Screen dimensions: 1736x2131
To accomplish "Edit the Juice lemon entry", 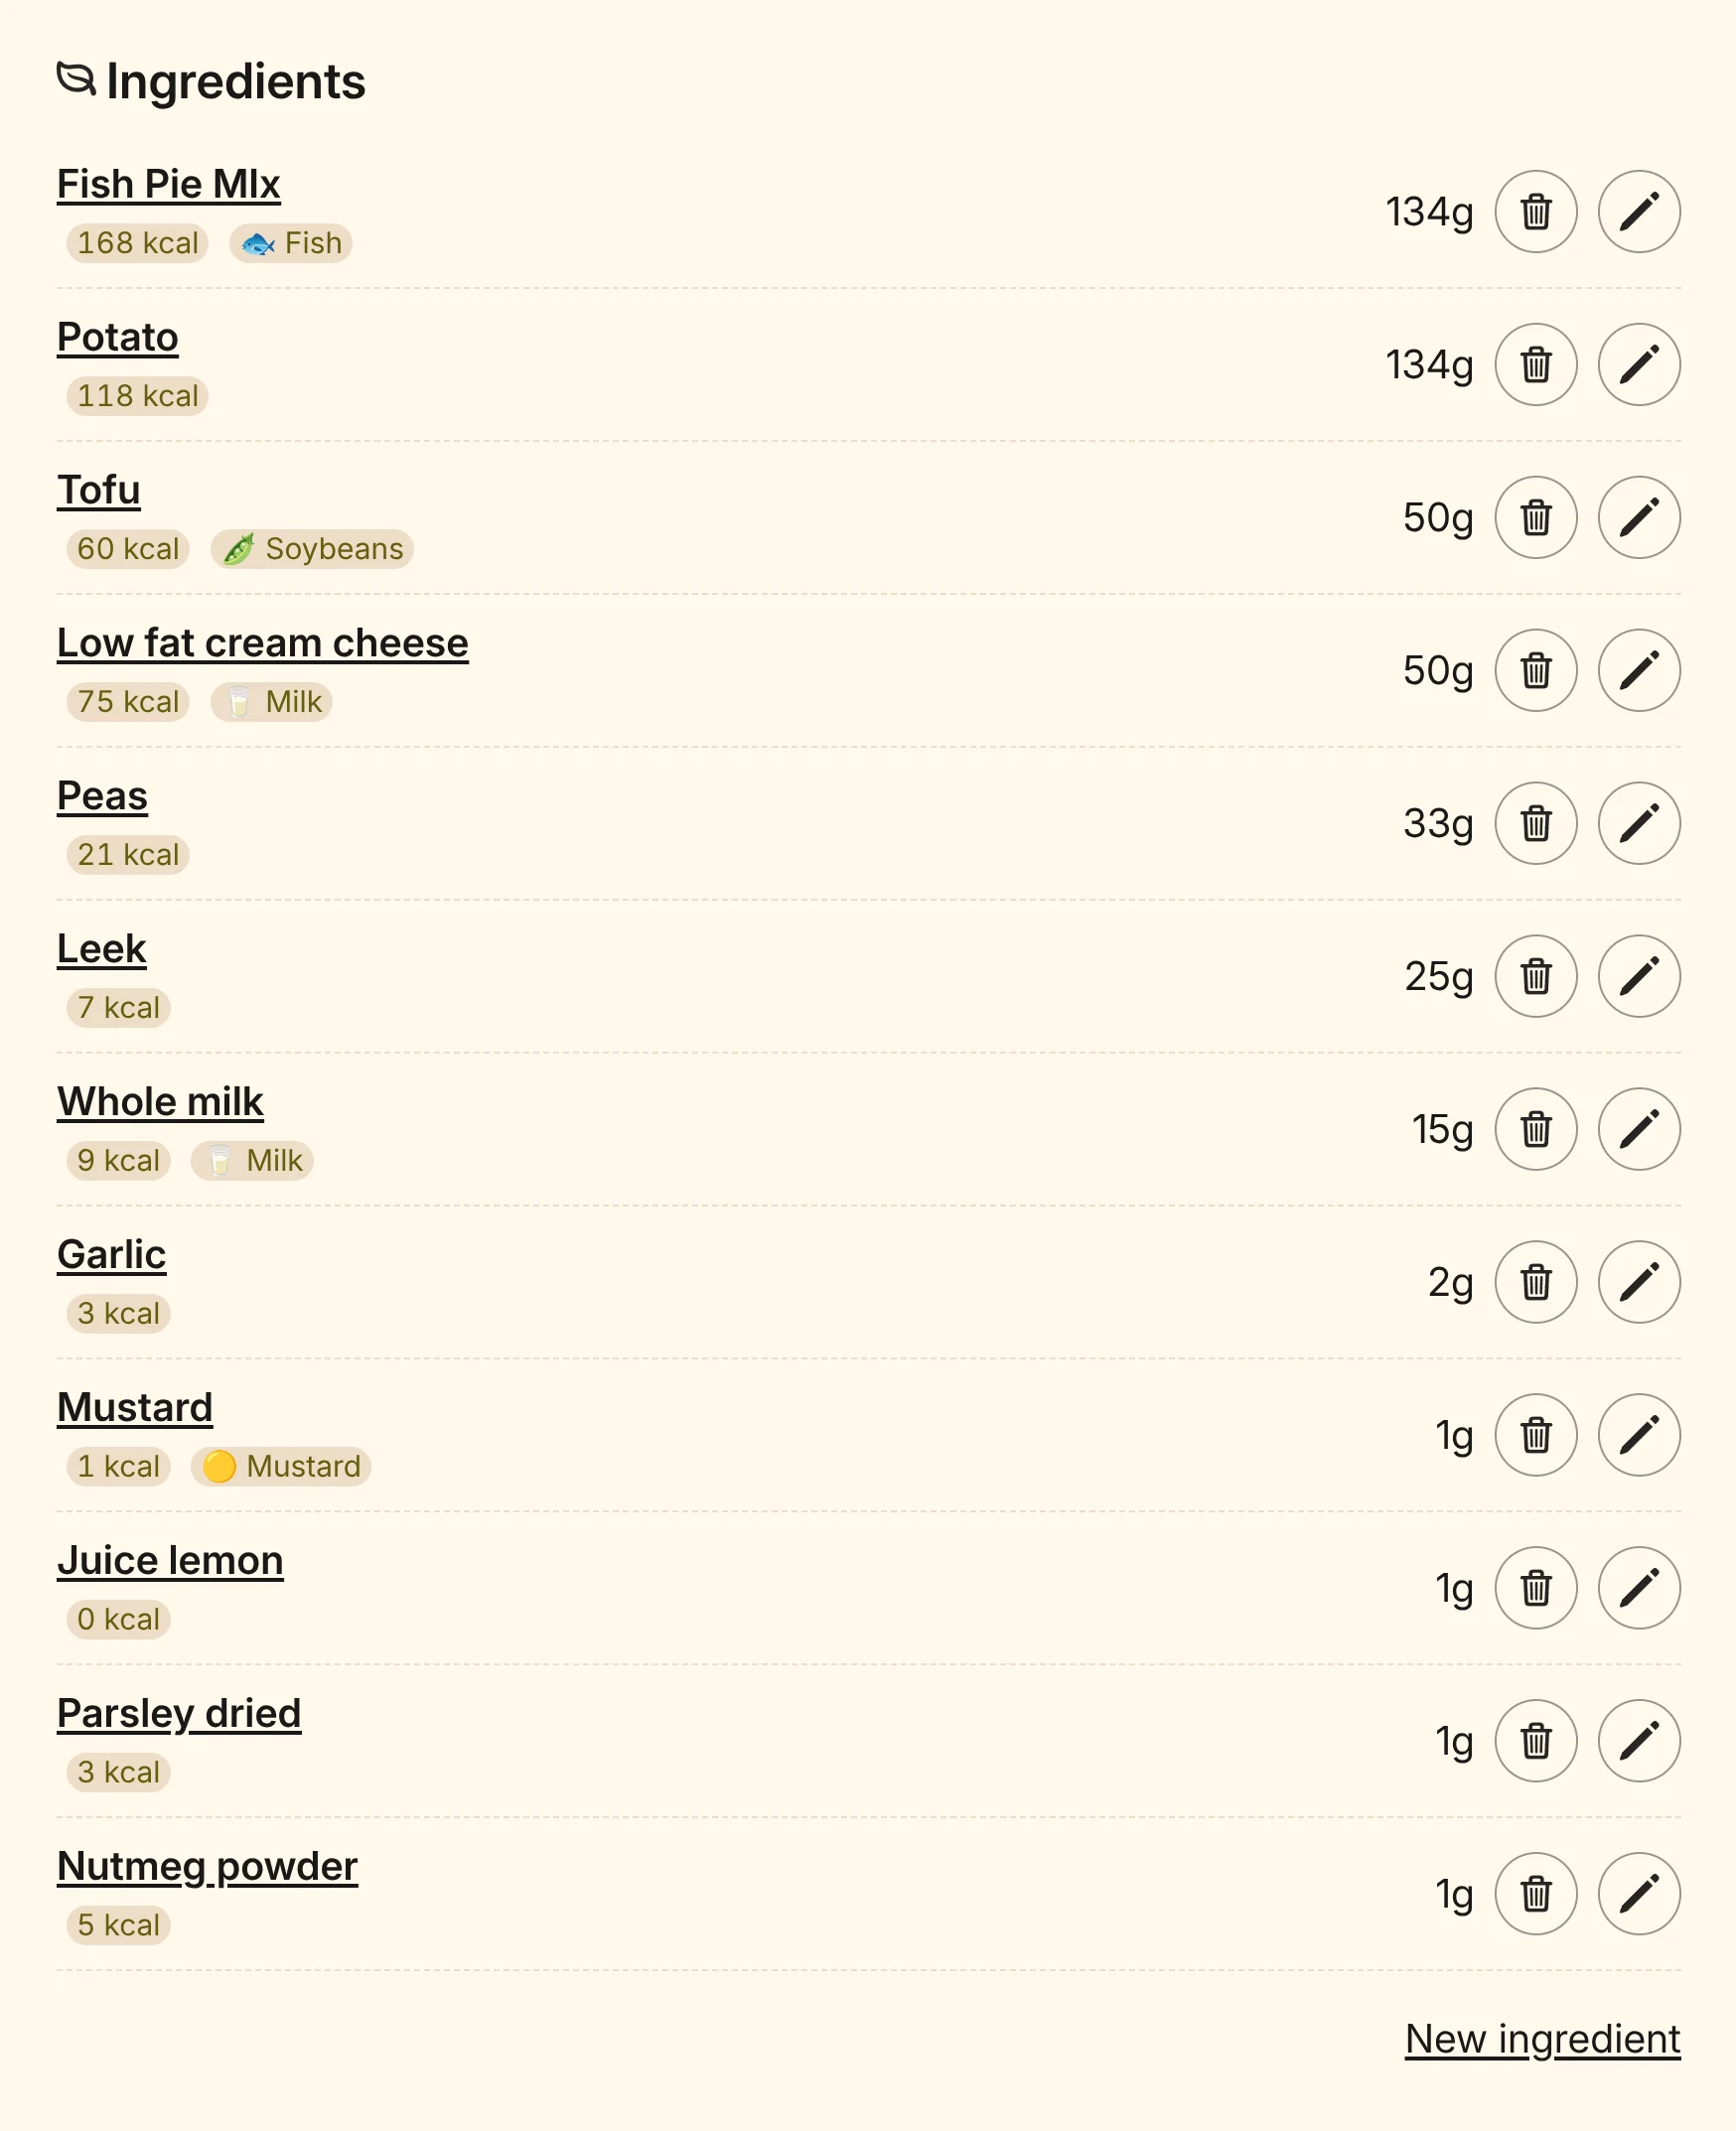I will tap(1639, 1589).
